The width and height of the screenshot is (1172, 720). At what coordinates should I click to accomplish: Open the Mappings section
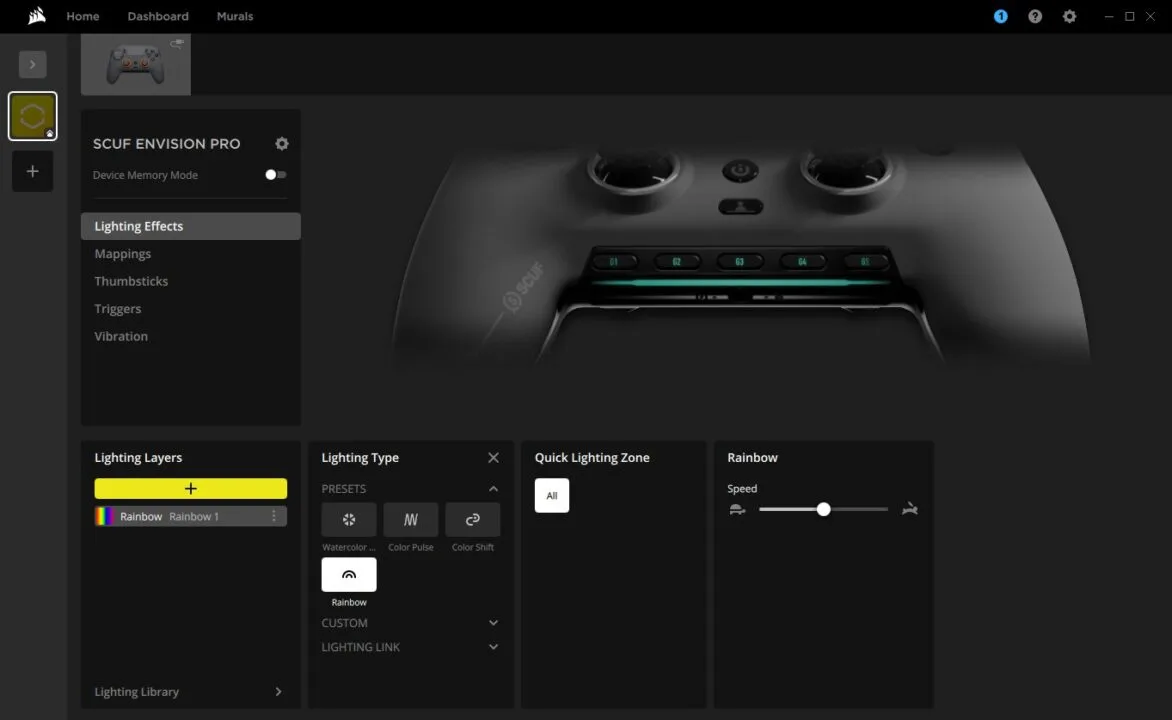click(122, 253)
